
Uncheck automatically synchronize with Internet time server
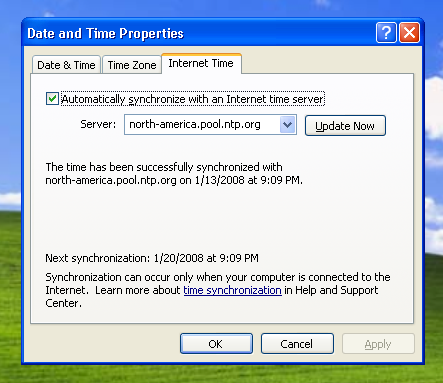tap(52, 99)
